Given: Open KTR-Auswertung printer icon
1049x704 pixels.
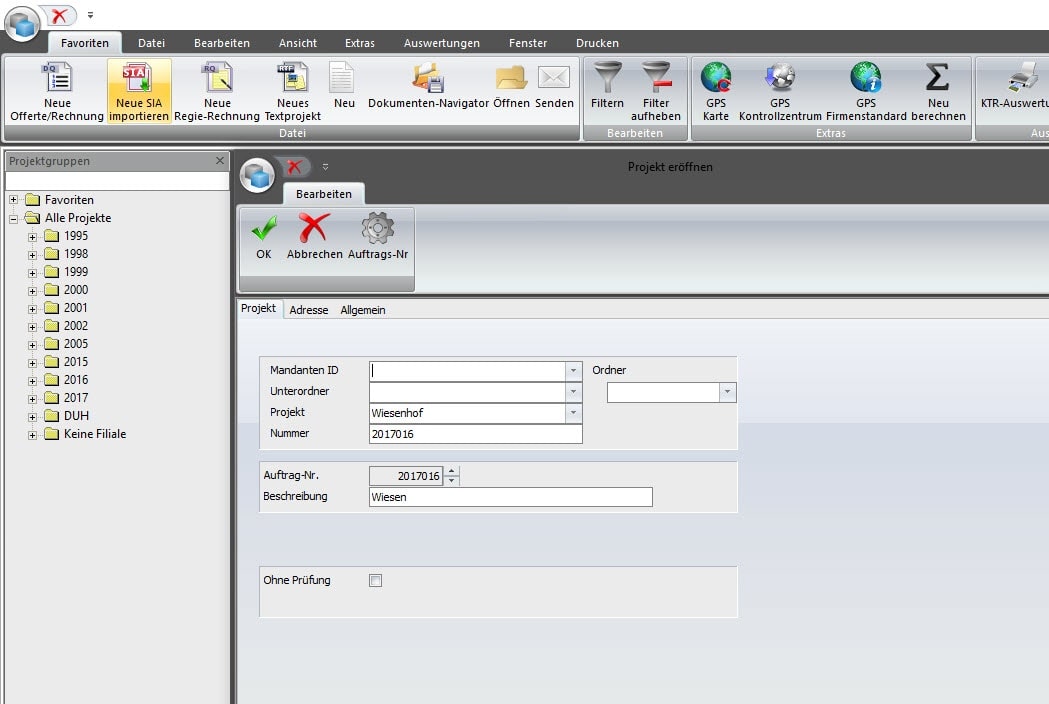Looking at the screenshot, I should click(1014, 85).
